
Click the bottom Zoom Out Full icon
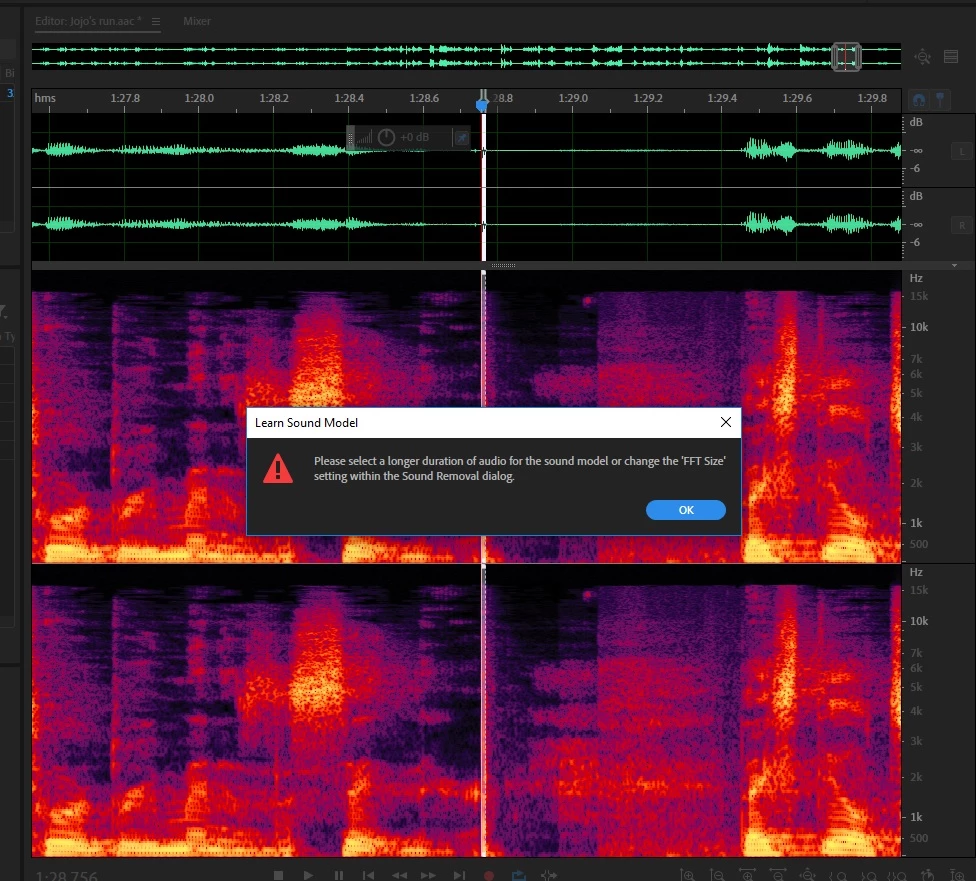tap(807, 875)
